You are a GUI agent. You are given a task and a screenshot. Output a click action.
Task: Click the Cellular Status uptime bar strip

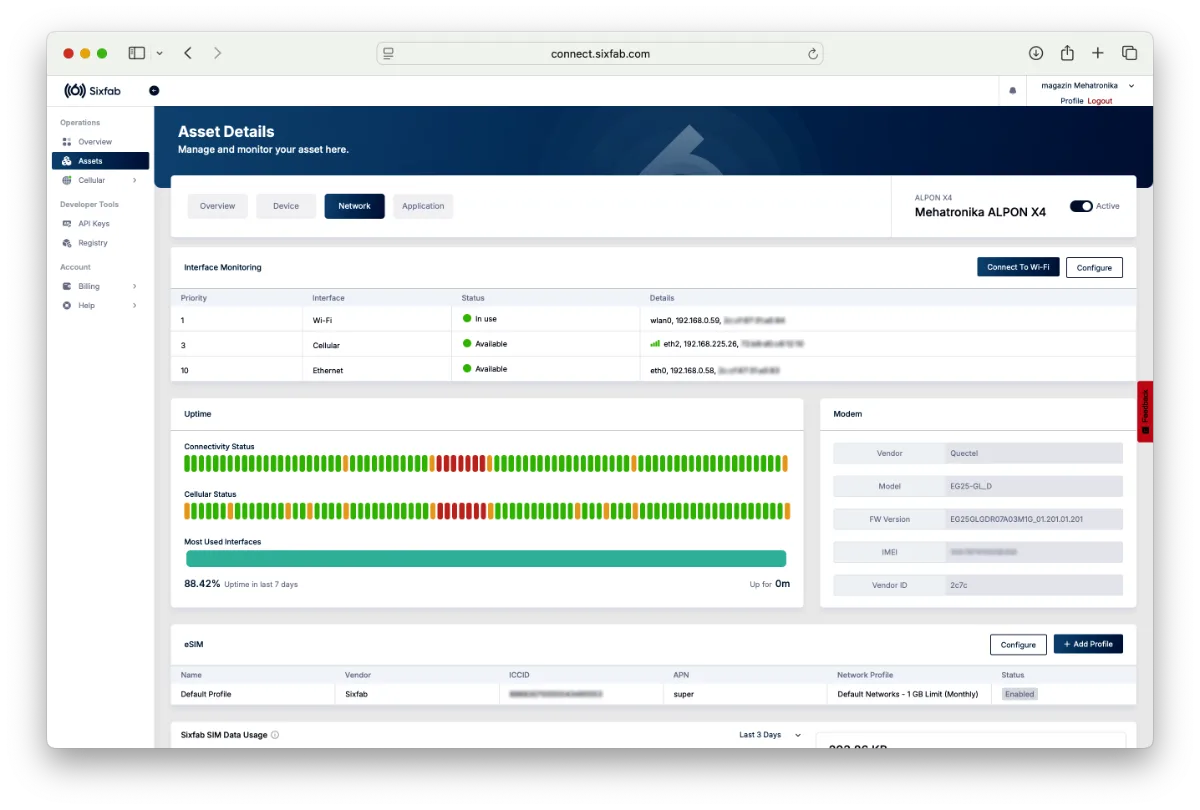tap(487, 511)
